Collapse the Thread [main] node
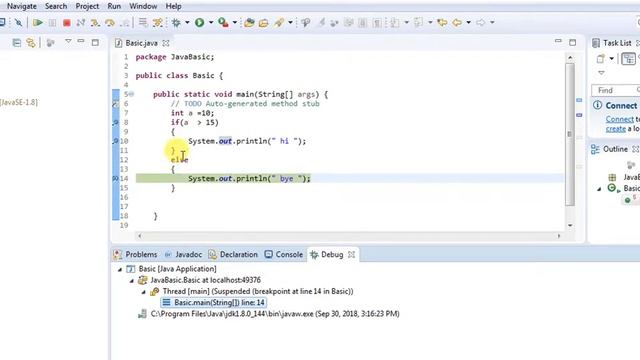The width and height of the screenshot is (640, 360). point(143,292)
